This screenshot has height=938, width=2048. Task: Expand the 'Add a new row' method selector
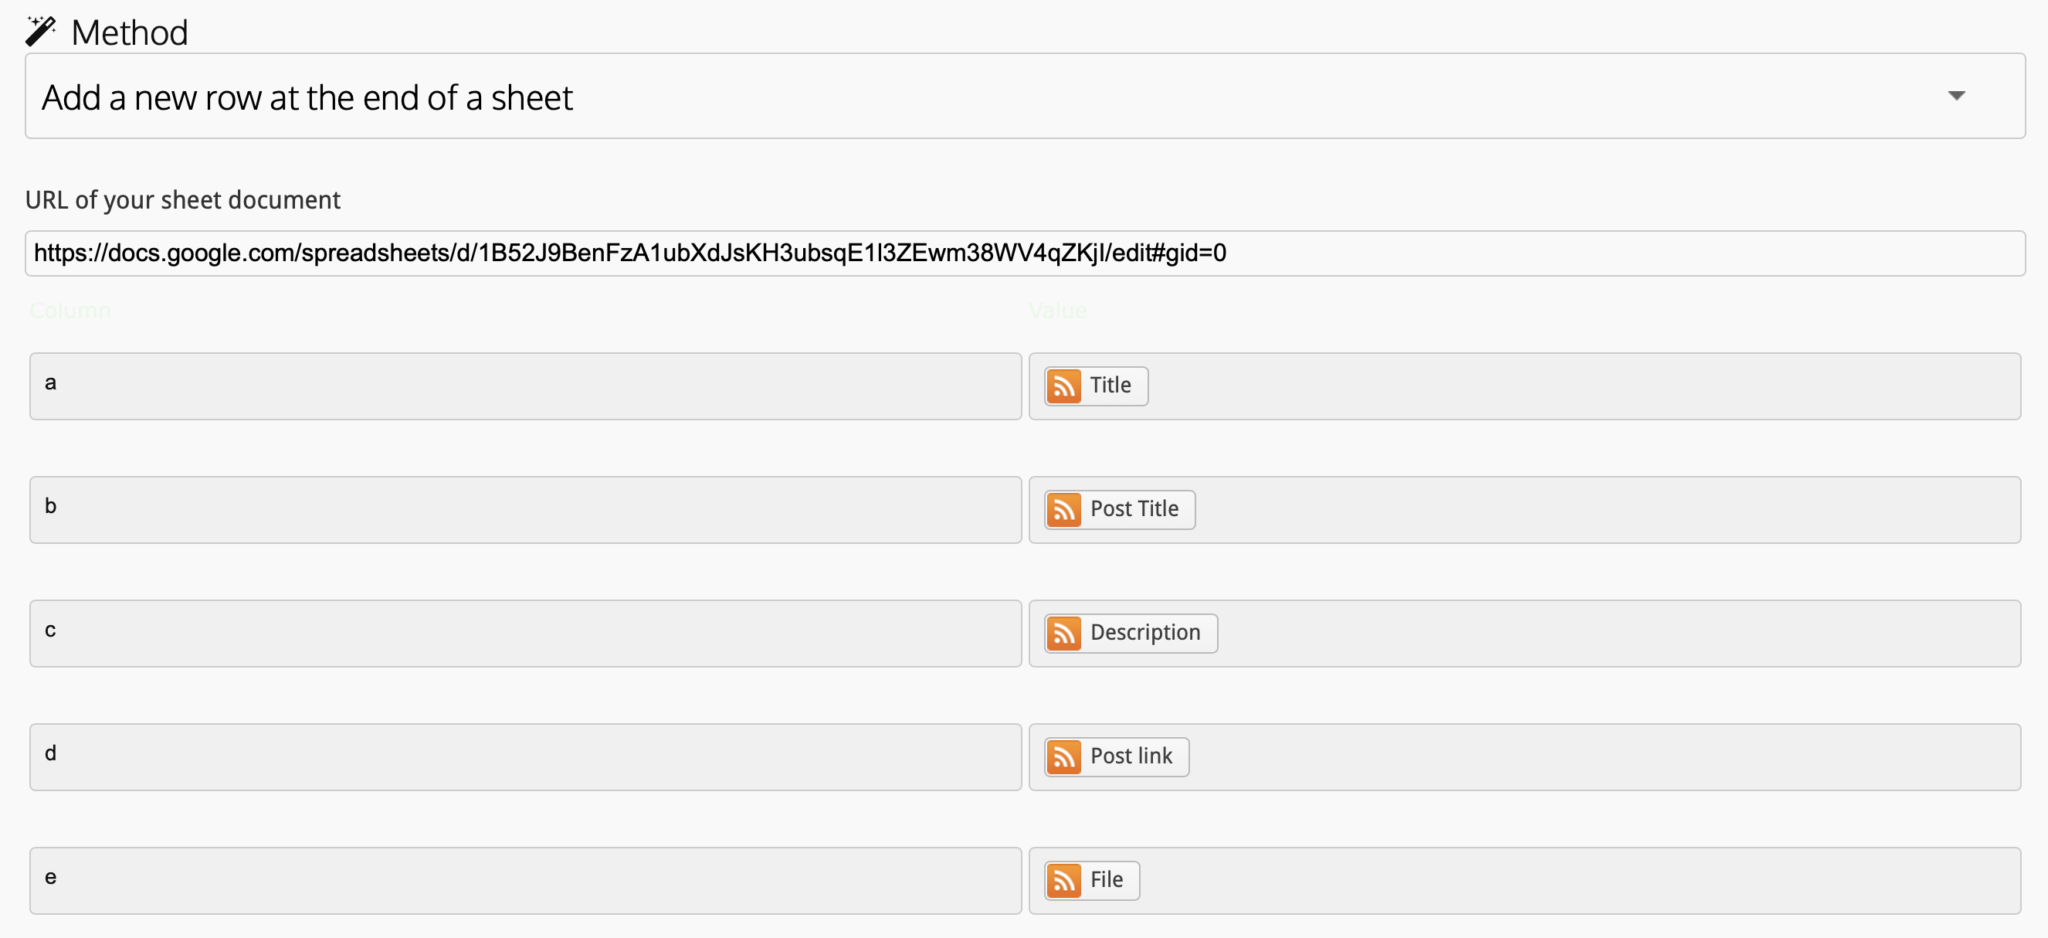[900, 96]
